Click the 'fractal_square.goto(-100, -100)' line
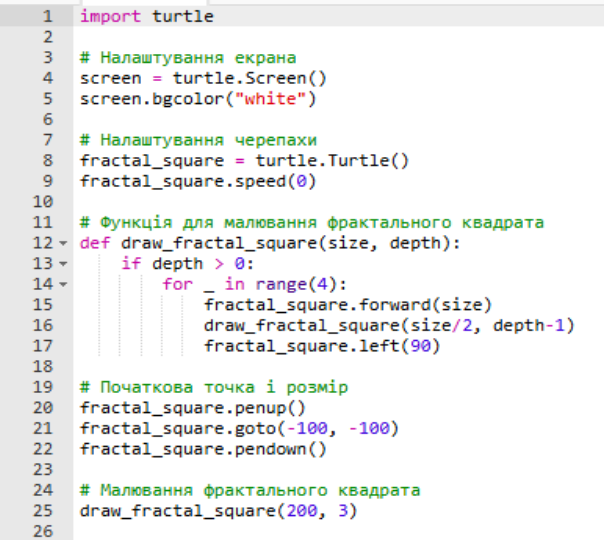604x540 pixels. 239,429
